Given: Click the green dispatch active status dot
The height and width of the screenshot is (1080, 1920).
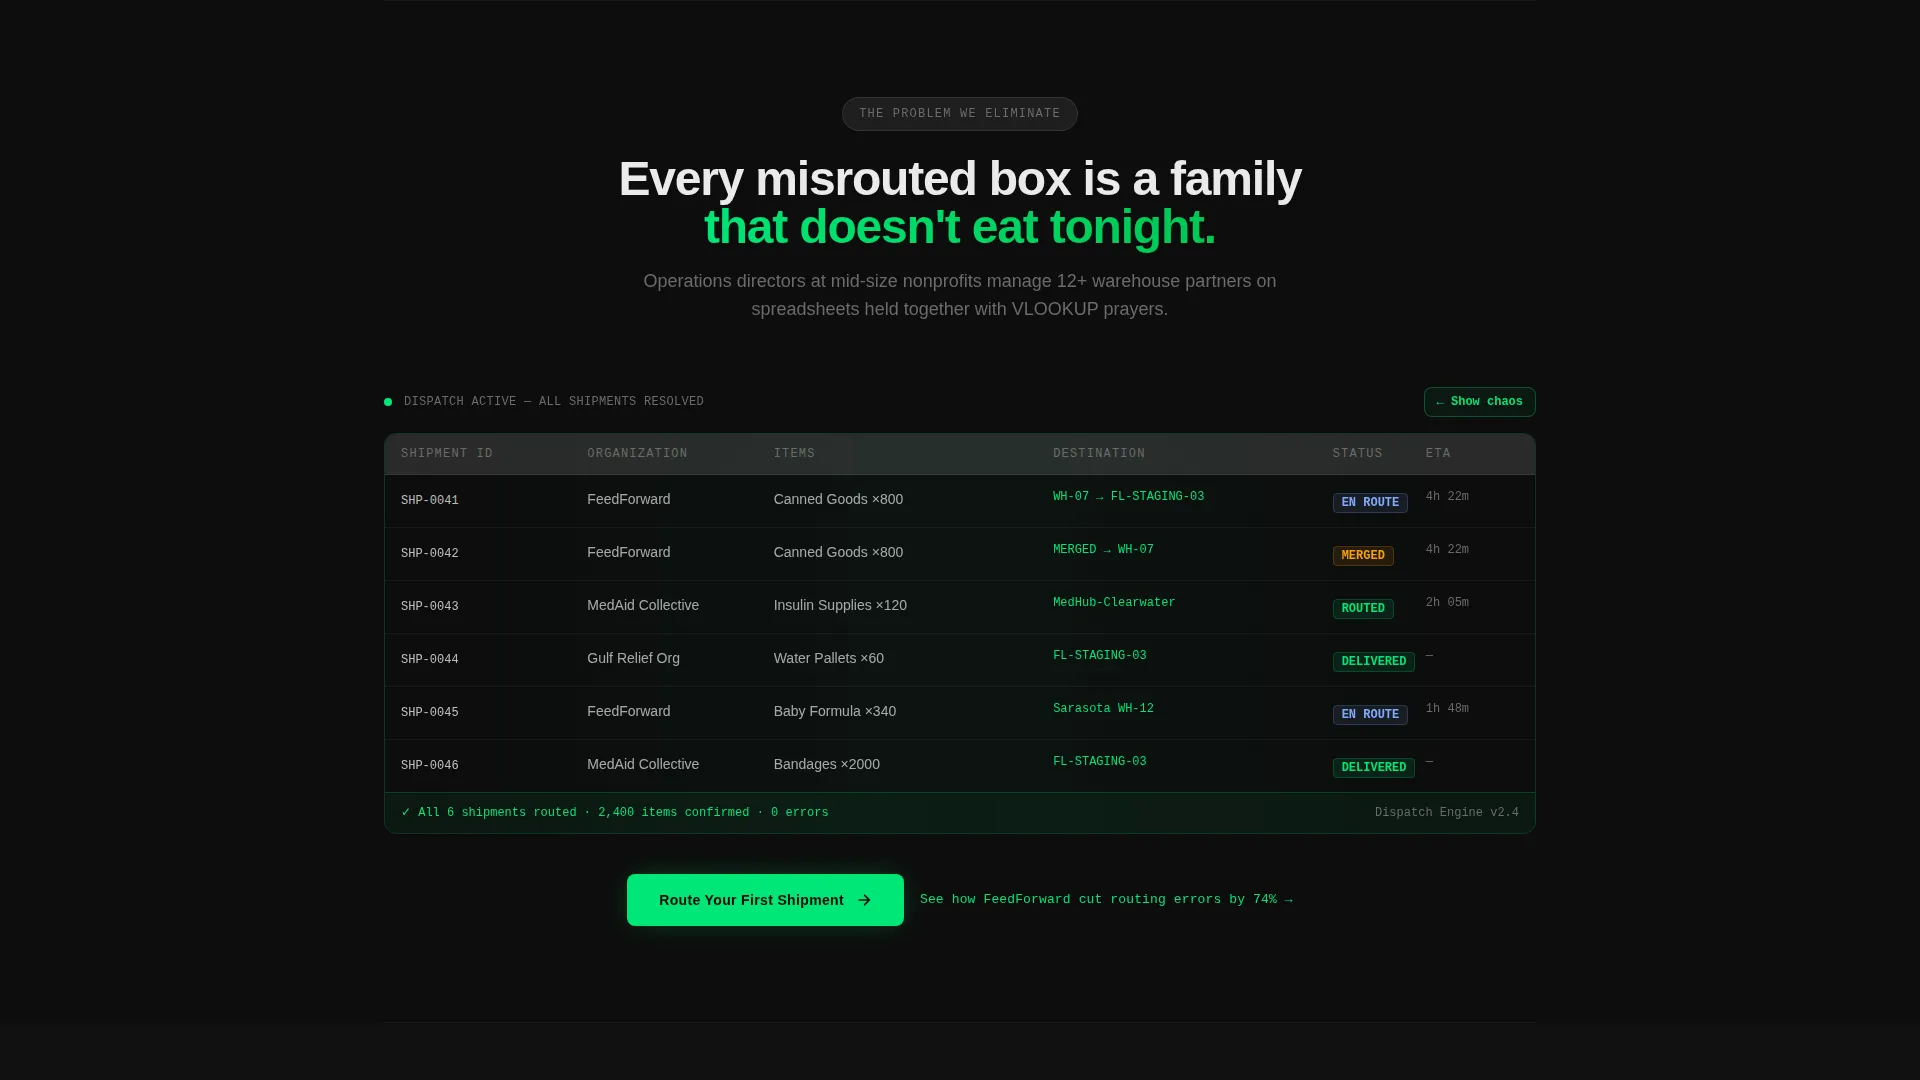Looking at the screenshot, I should pos(388,402).
